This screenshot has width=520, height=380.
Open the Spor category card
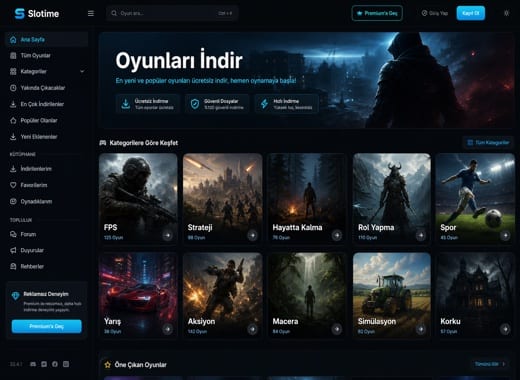pyautogui.click(x=476, y=199)
